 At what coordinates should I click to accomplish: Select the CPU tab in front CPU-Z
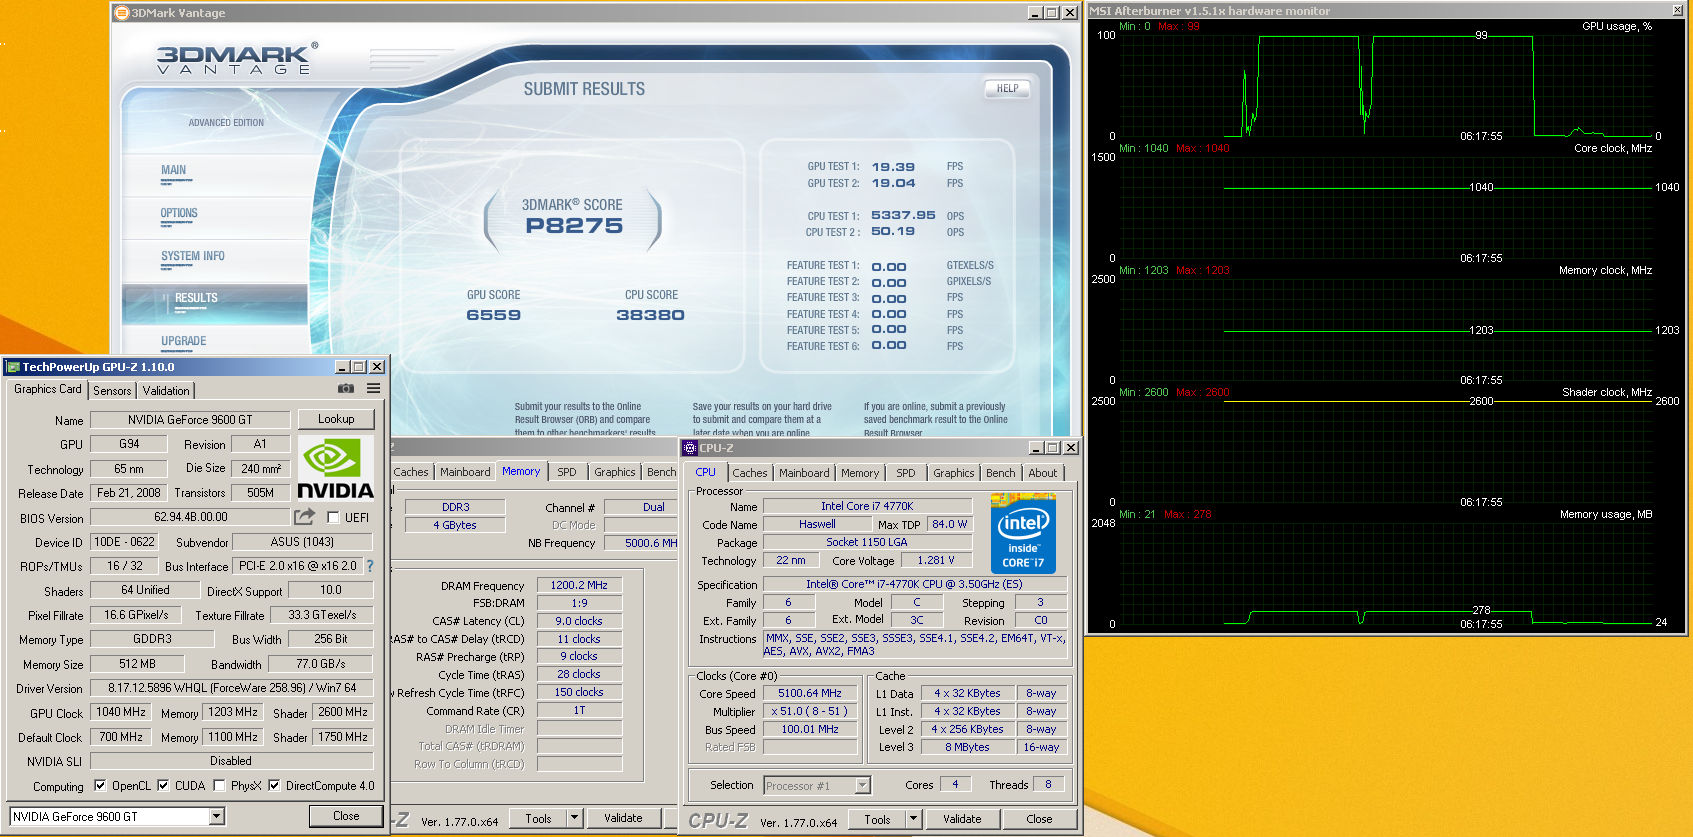[706, 472]
